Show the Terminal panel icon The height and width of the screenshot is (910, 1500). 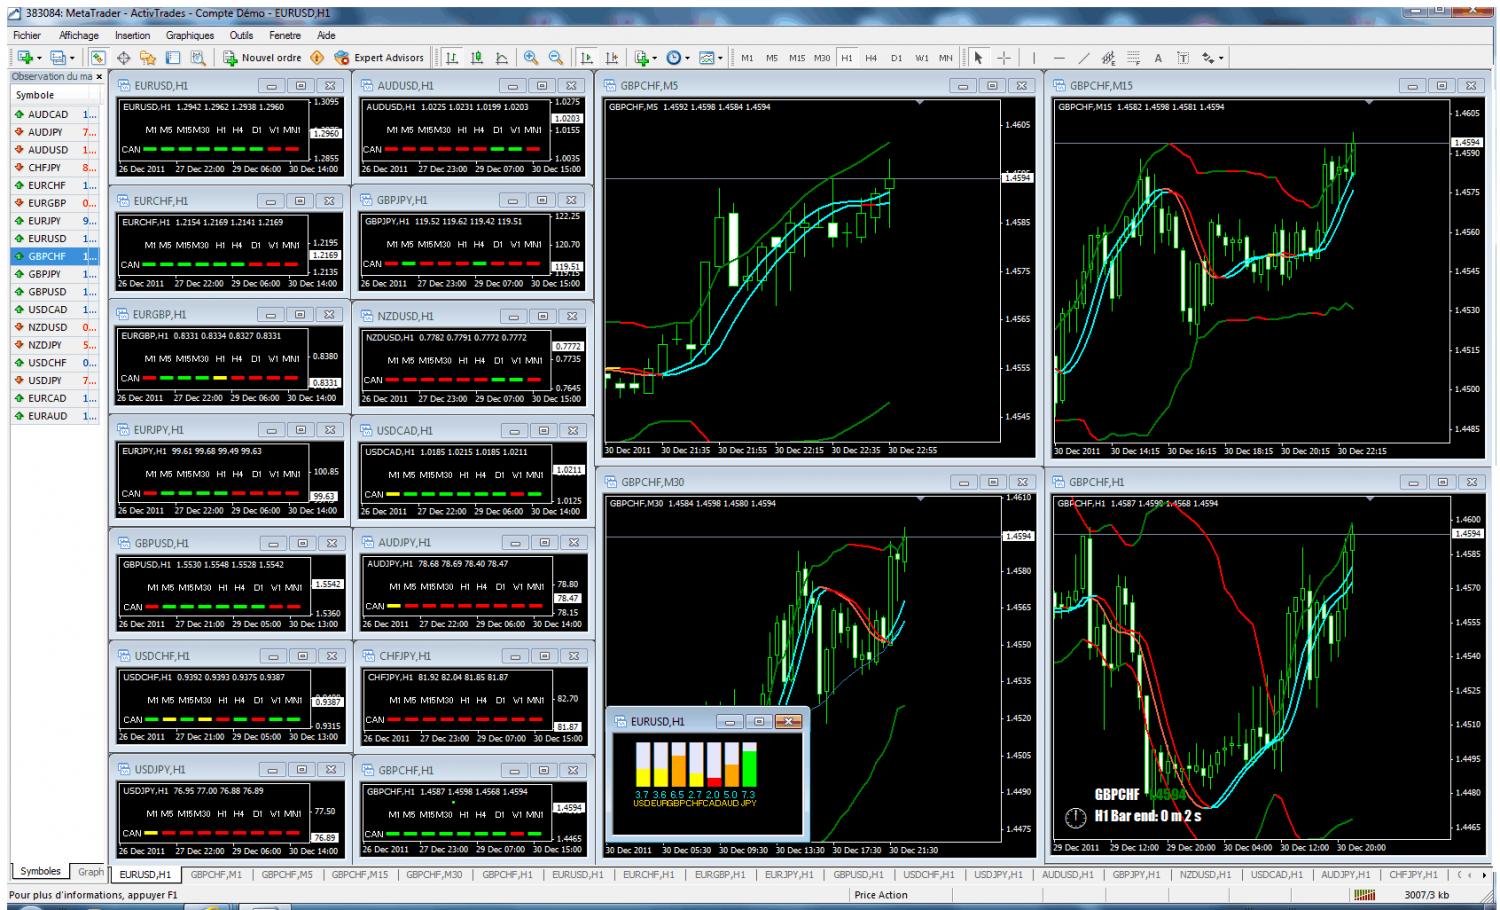[x=172, y=57]
